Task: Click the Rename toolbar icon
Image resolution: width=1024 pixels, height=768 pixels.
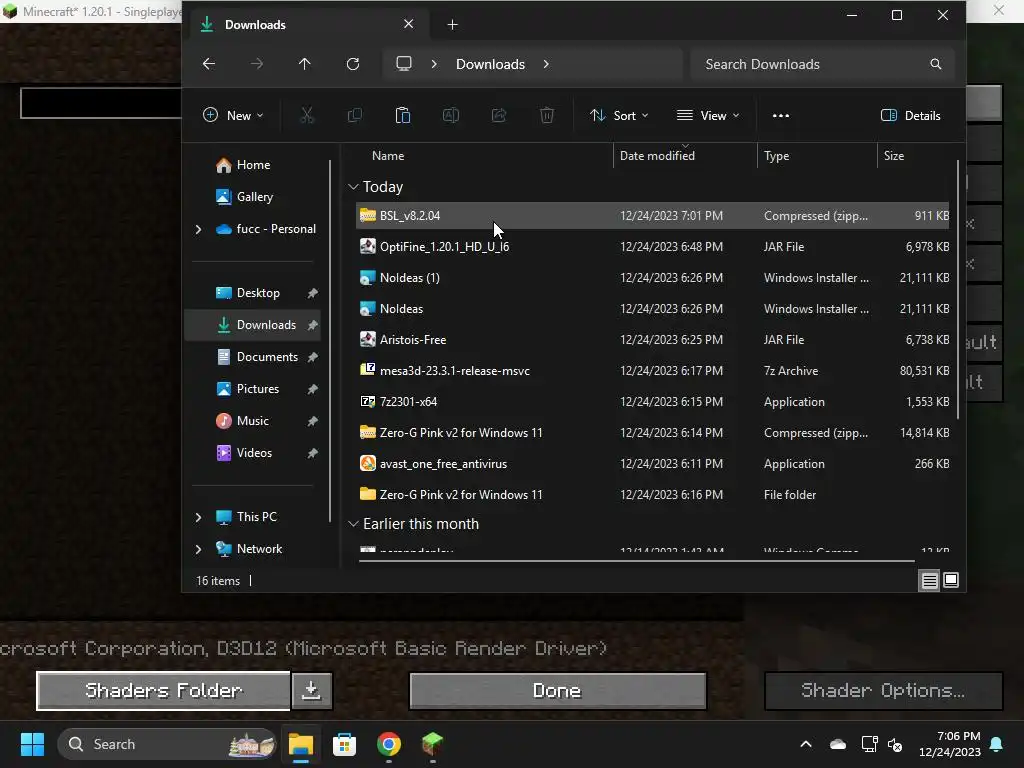Action: 451,116
